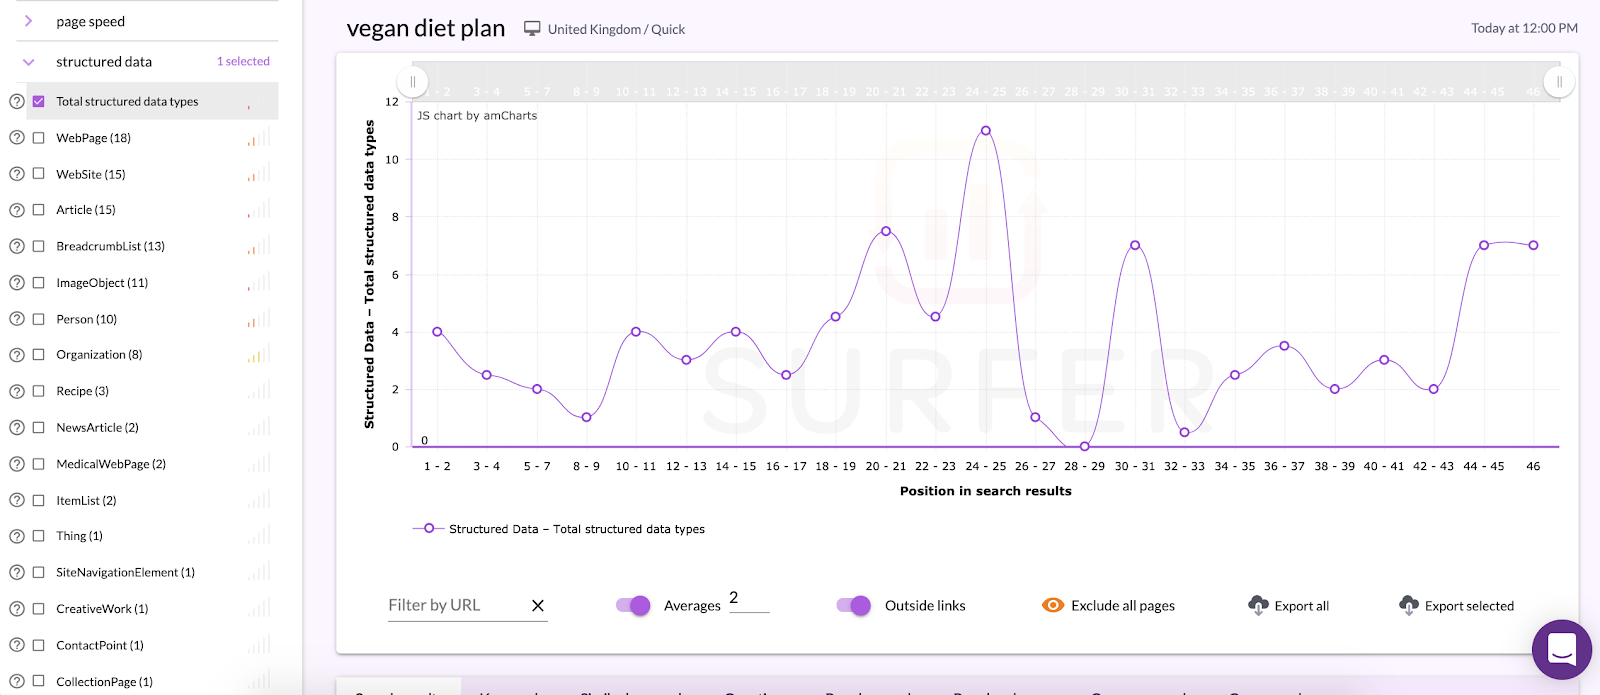Click help icon beside NewsArticle (2)

[x=17, y=428]
